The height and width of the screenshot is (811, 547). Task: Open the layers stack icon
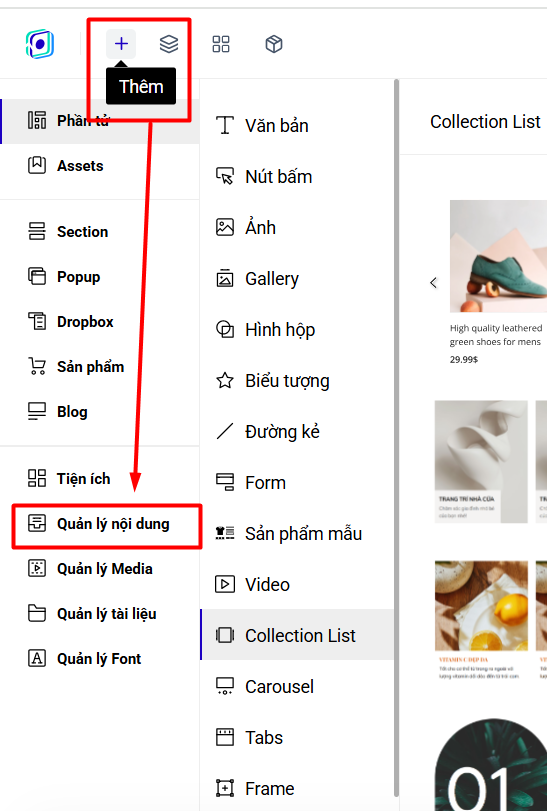tap(169, 44)
